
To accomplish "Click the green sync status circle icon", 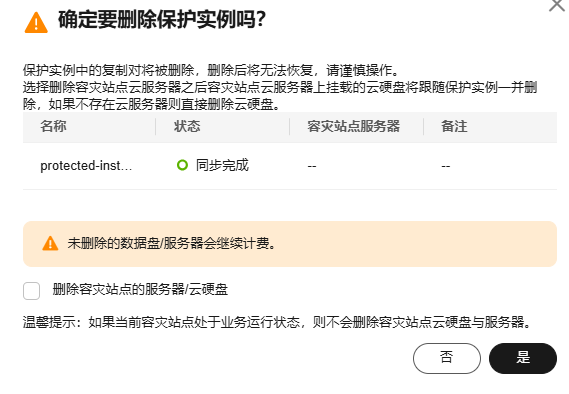I will [182, 165].
